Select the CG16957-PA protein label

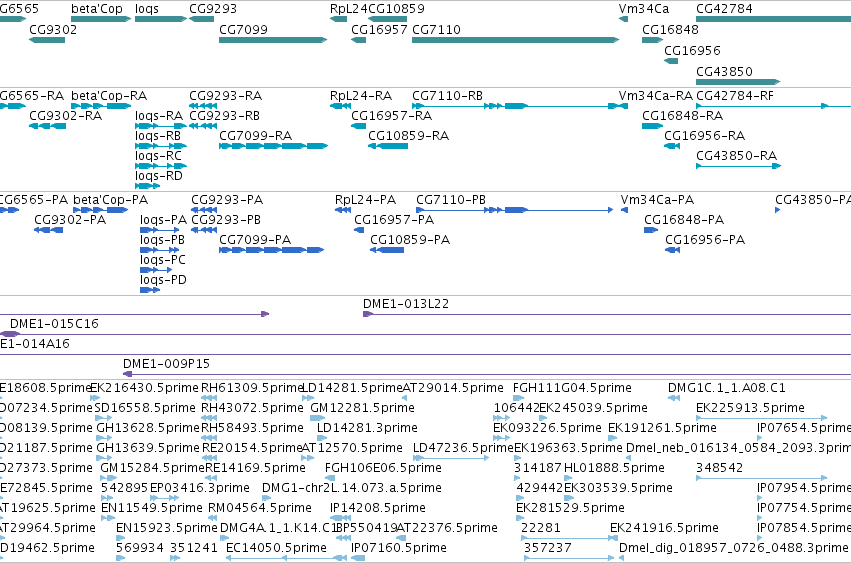(x=394, y=220)
